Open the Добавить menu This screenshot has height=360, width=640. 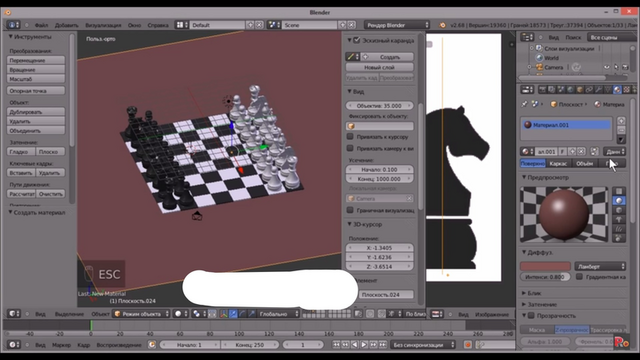click(67, 25)
